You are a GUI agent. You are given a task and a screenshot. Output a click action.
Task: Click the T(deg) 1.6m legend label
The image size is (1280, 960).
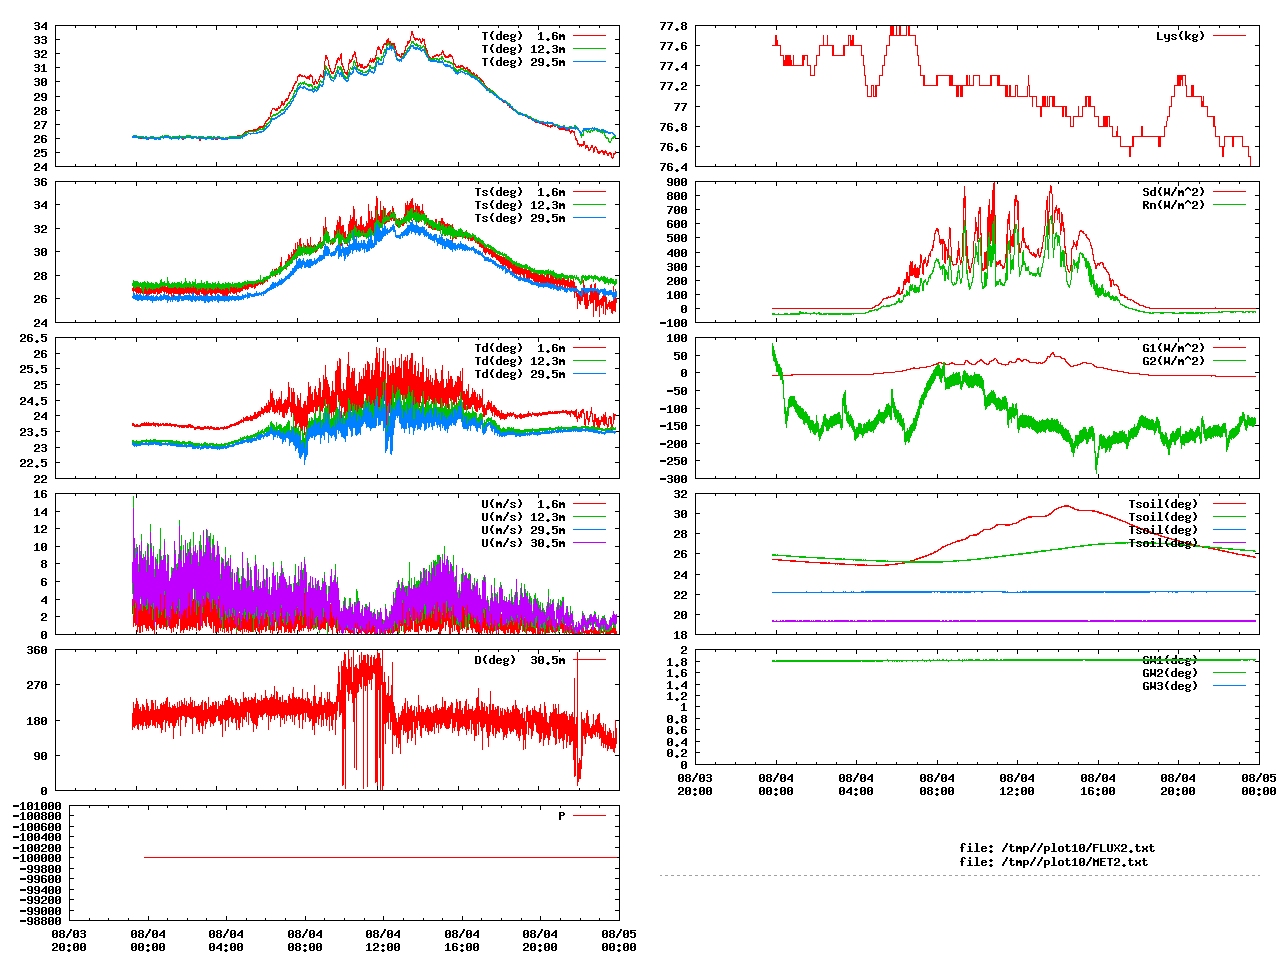(523, 36)
